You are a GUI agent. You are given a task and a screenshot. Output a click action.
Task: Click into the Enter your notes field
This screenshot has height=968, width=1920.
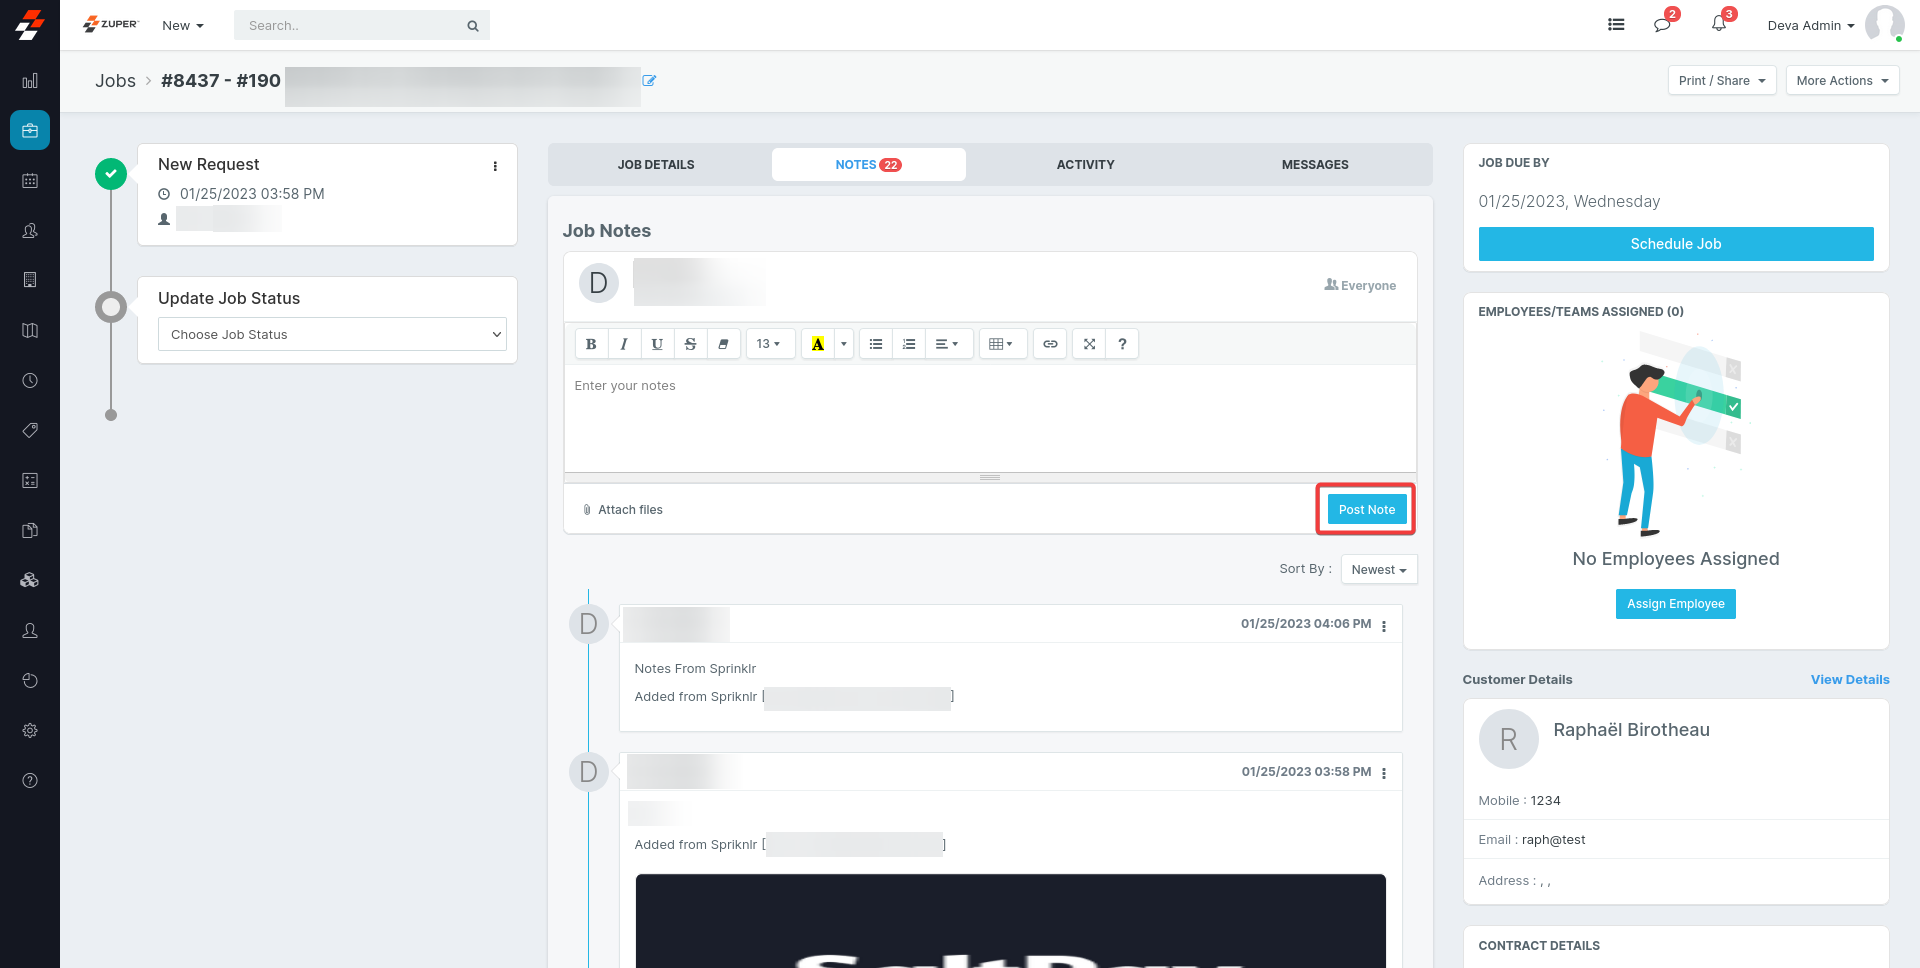coord(990,418)
